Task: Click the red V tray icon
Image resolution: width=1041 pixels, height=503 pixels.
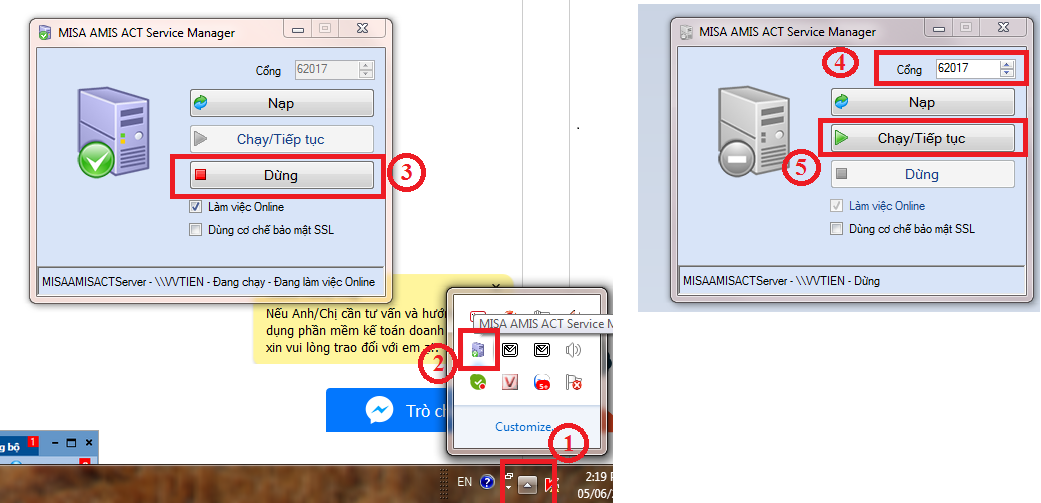Action: click(509, 382)
